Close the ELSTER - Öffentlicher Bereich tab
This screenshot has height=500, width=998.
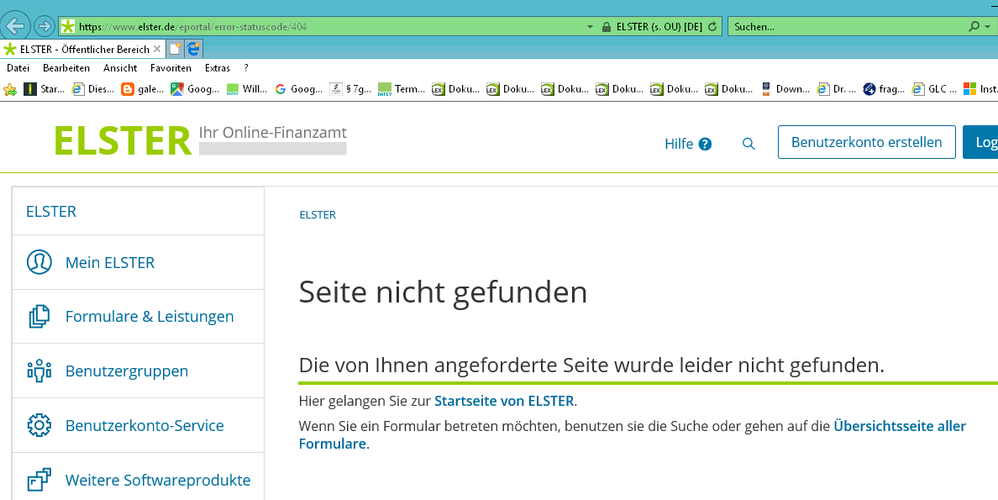click(x=157, y=48)
